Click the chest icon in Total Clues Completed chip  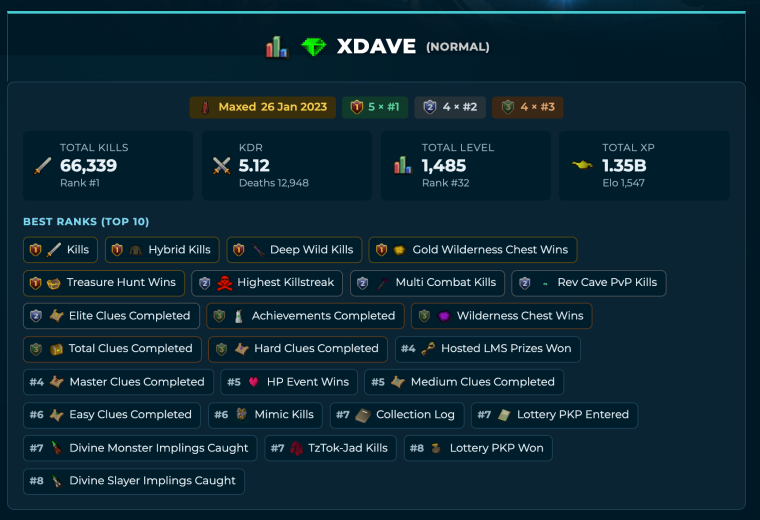[56, 349]
